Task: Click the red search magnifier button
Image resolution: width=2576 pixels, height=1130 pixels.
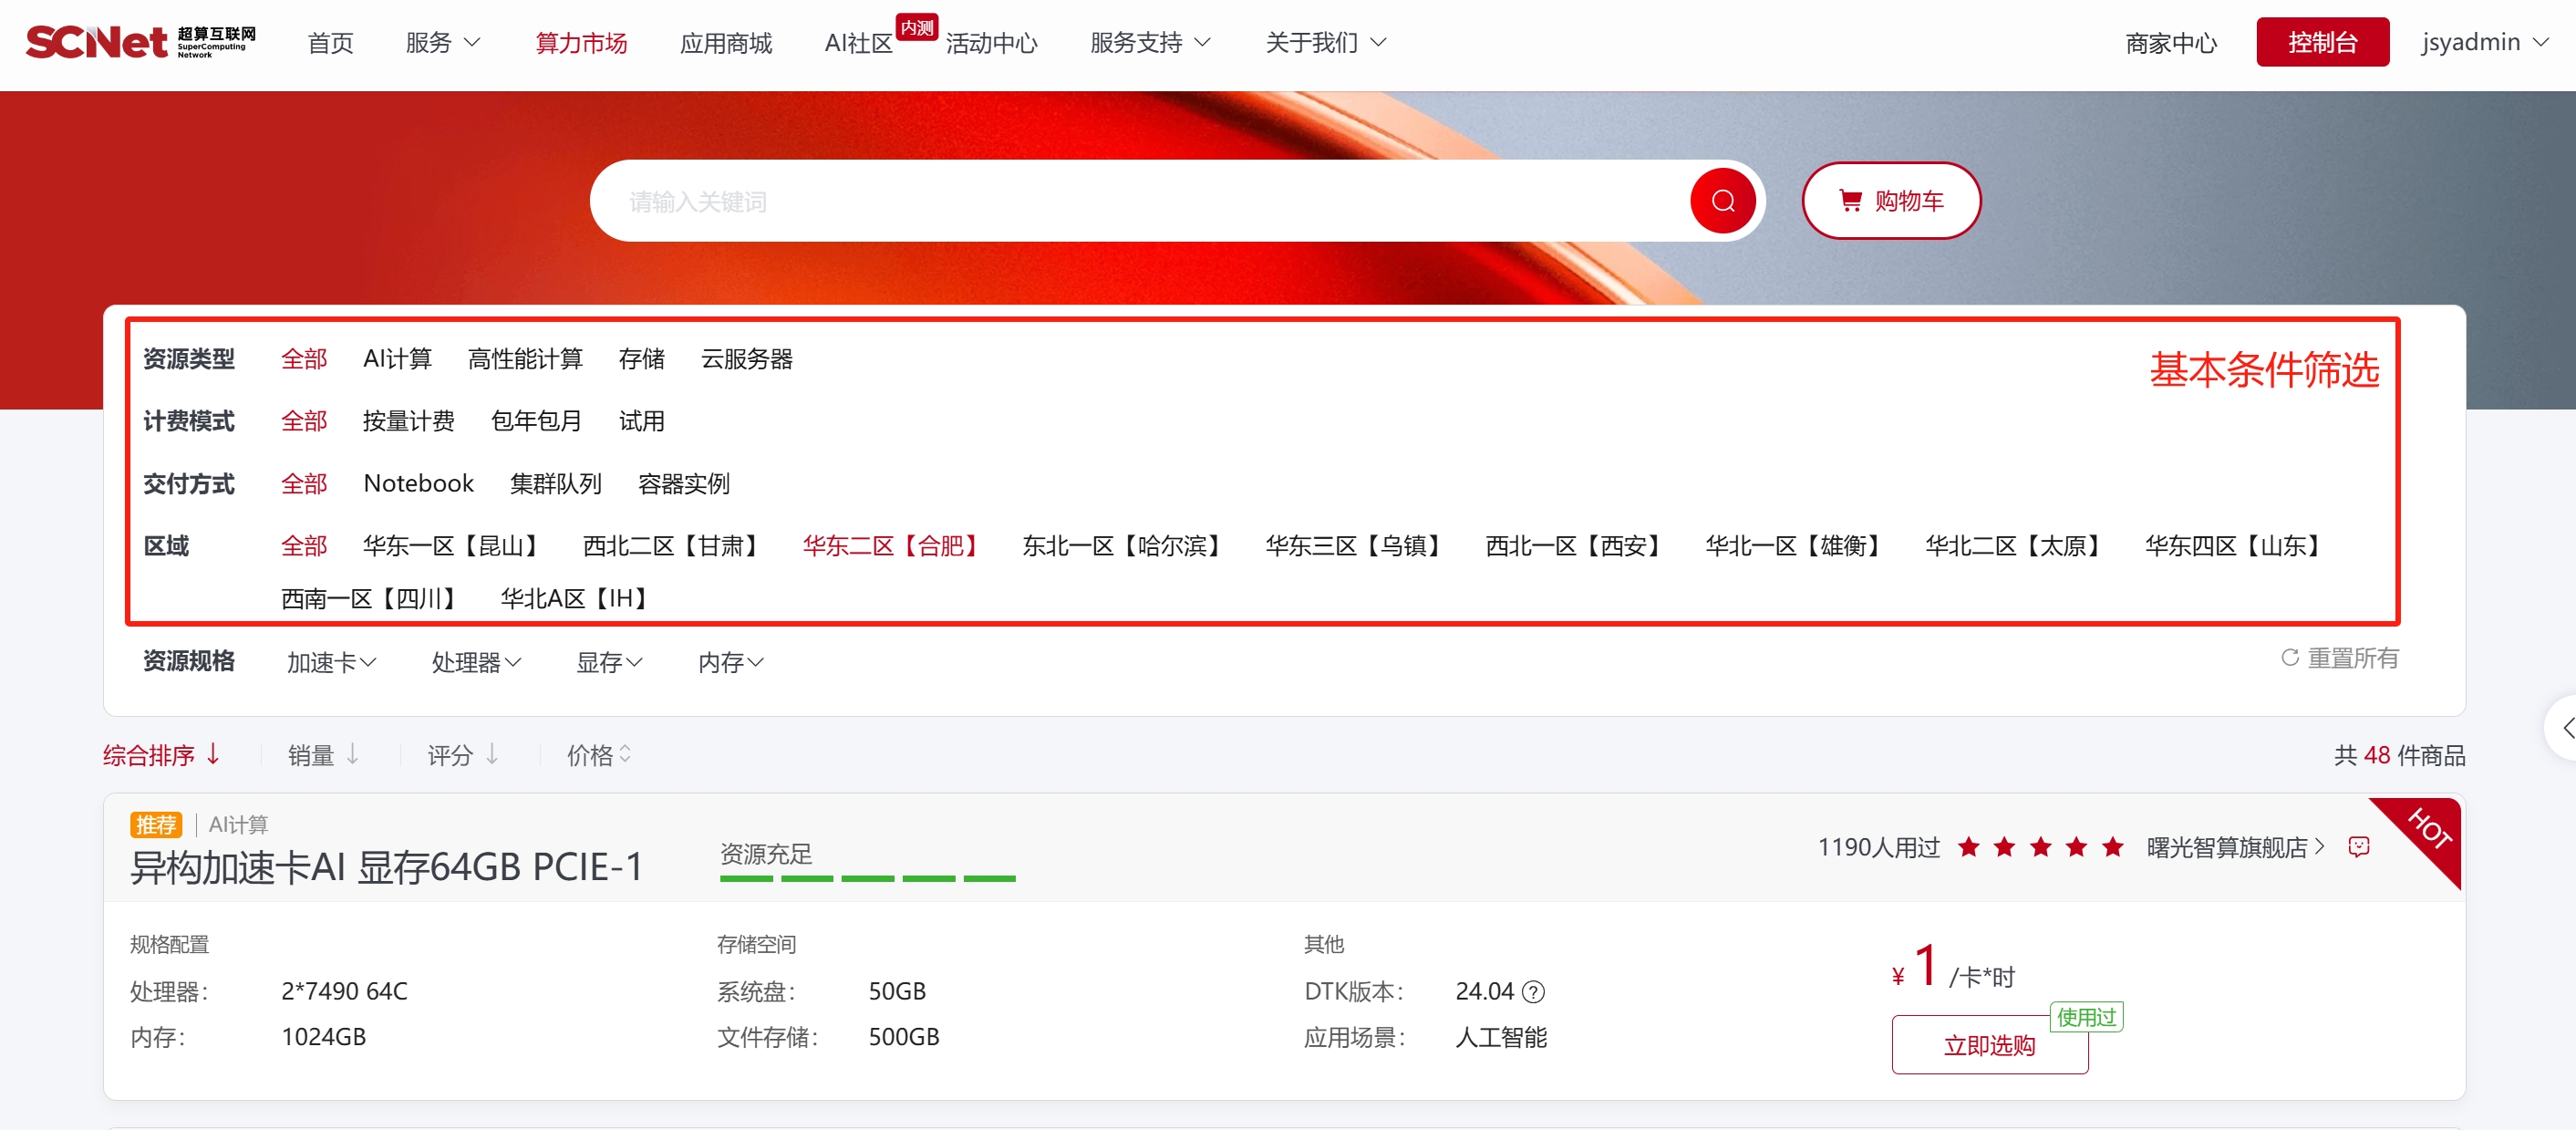Action: pyautogui.click(x=1722, y=201)
